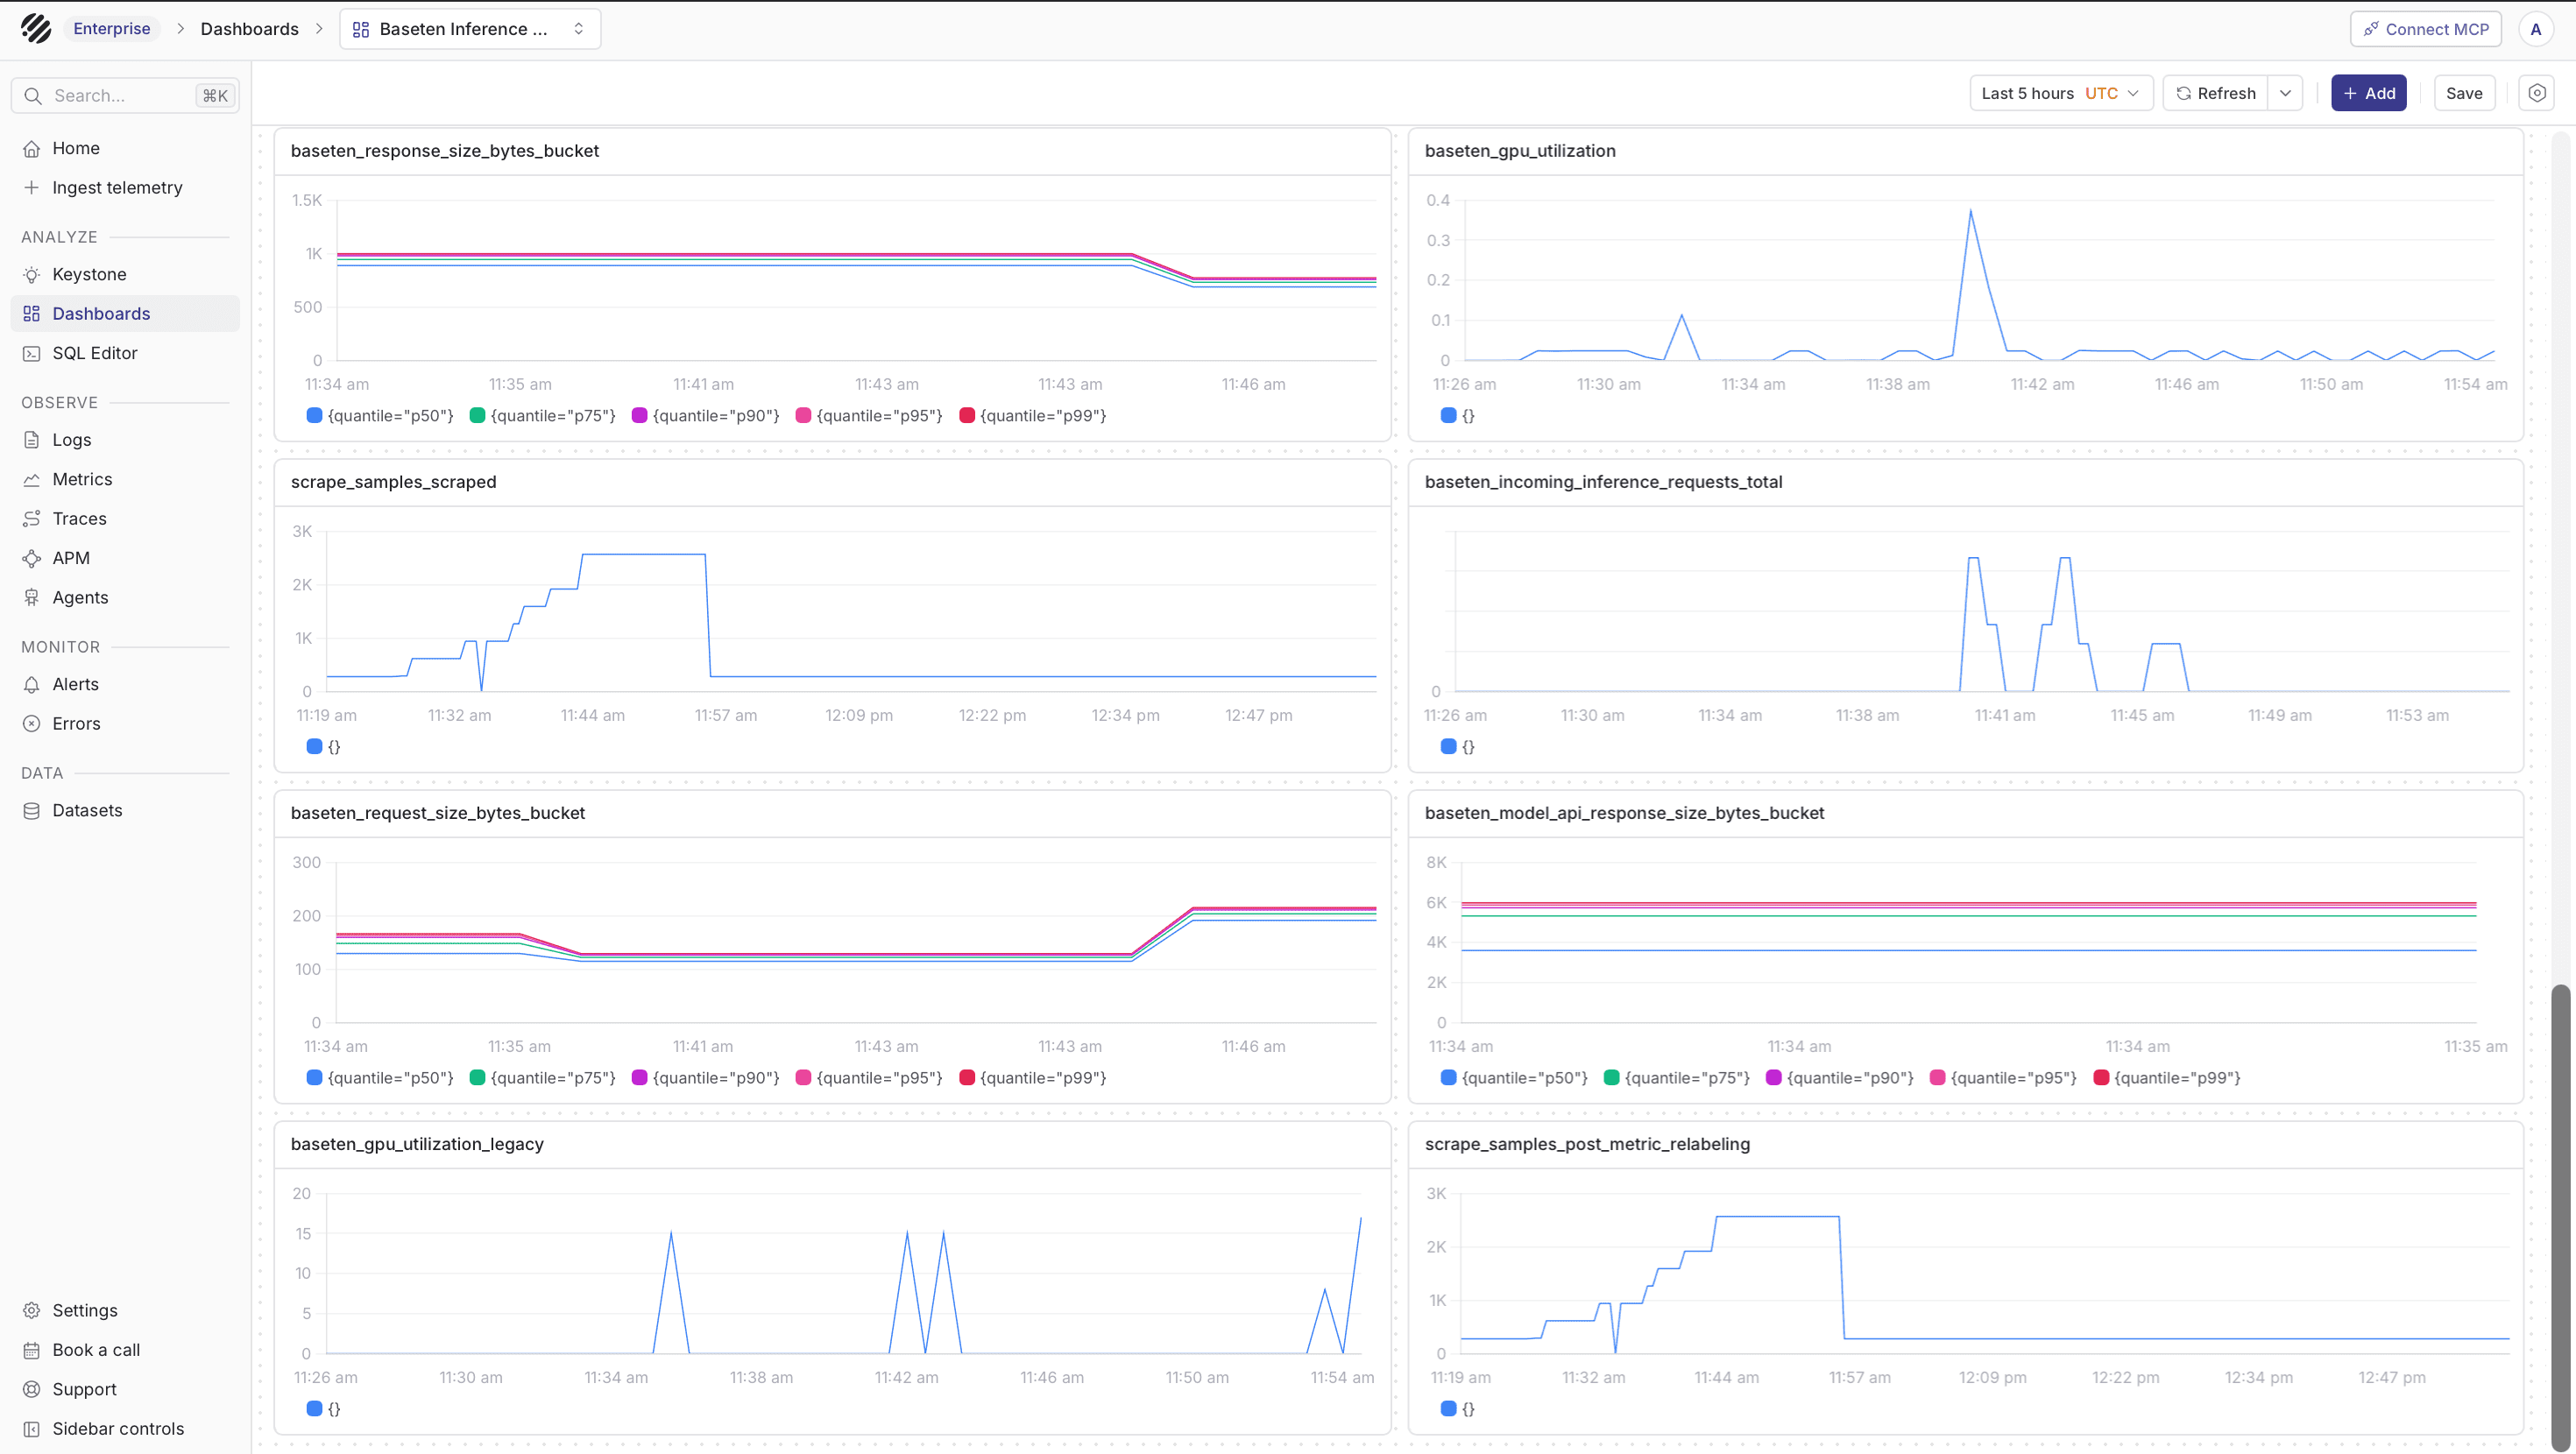Click the Book a call calendar icon
The height and width of the screenshot is (1454, 2576).
[32, 1349]
